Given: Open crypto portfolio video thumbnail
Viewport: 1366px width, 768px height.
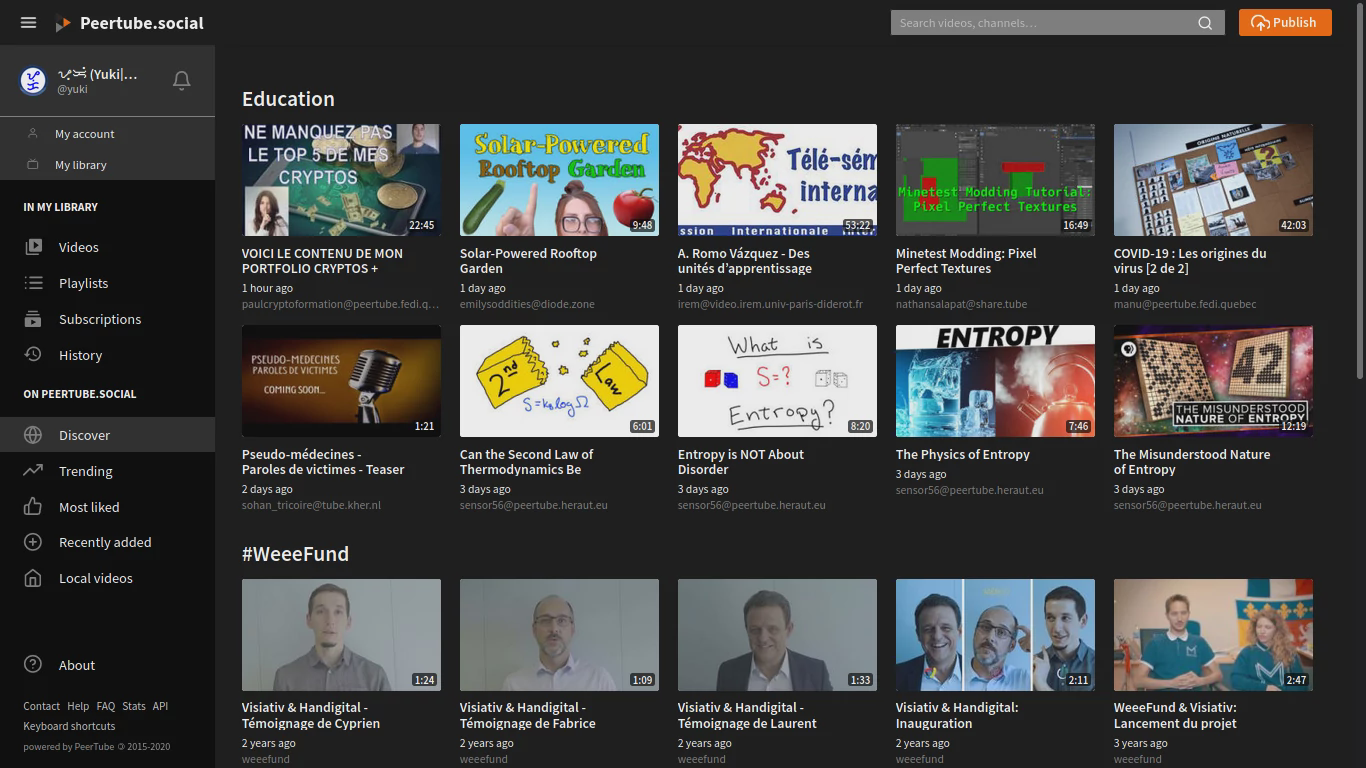Looking at the screenshot, I should click(x=341, y=180).
